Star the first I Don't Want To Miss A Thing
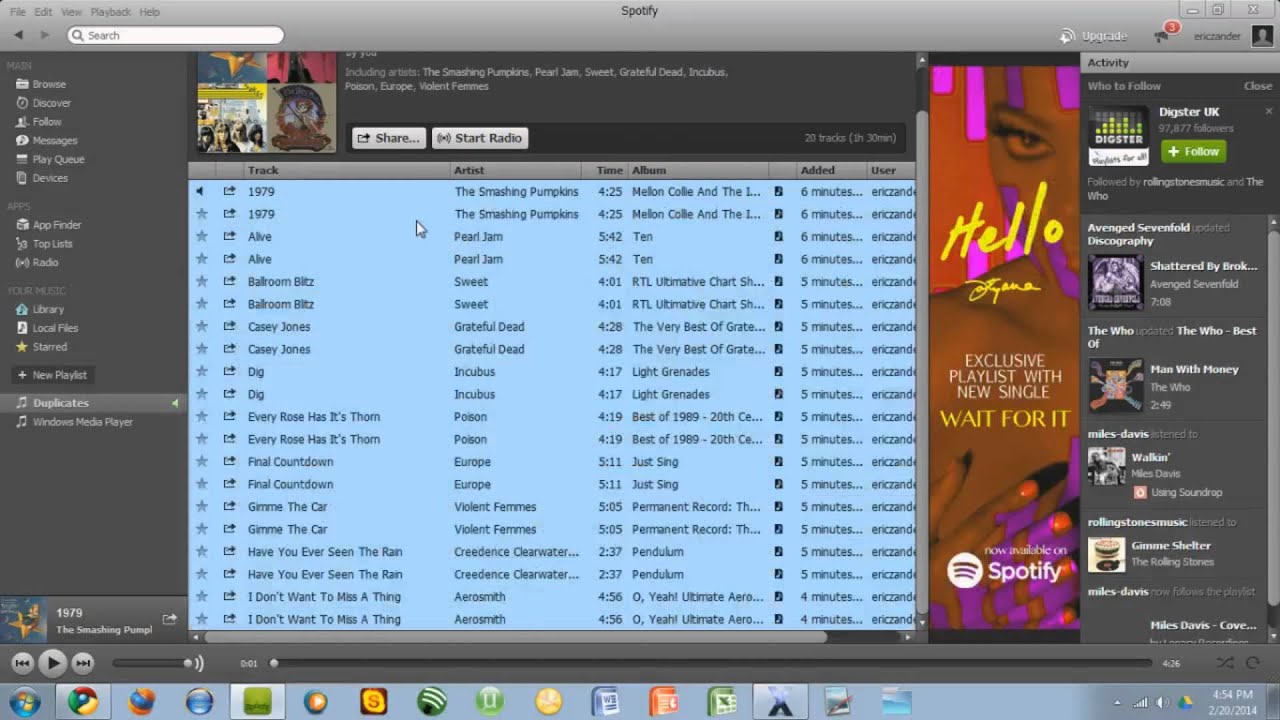Screen dimensions: 1280x720 pyautogui.click(x=201, y=596)
